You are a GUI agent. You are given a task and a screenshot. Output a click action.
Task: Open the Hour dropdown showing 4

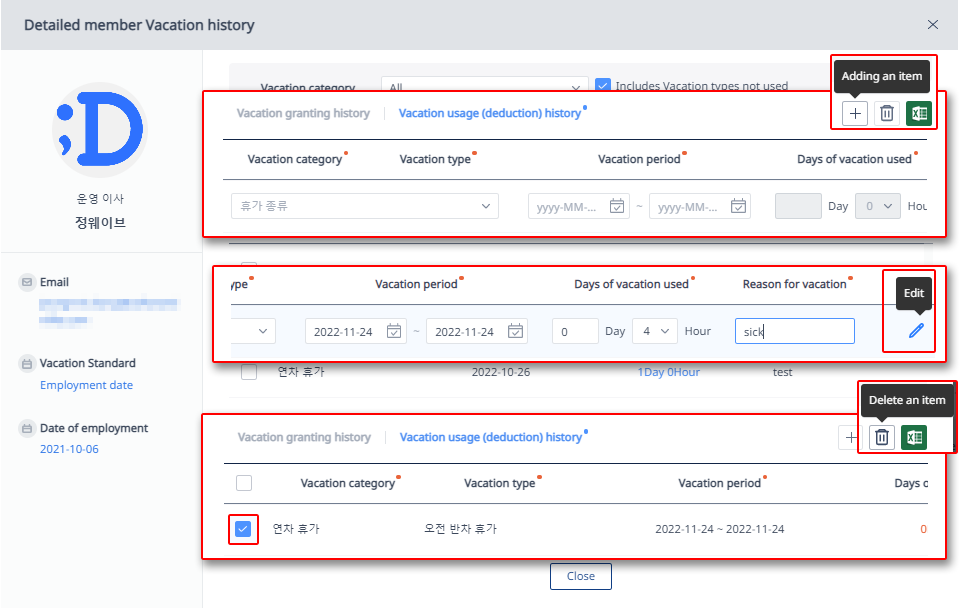[655, 330]
